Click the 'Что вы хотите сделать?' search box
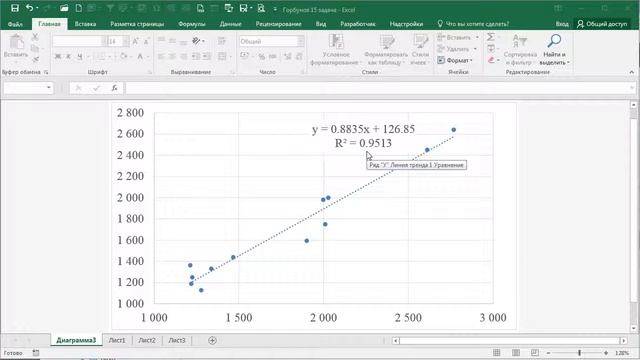This screenshot has width=640, height=360. 473,24
